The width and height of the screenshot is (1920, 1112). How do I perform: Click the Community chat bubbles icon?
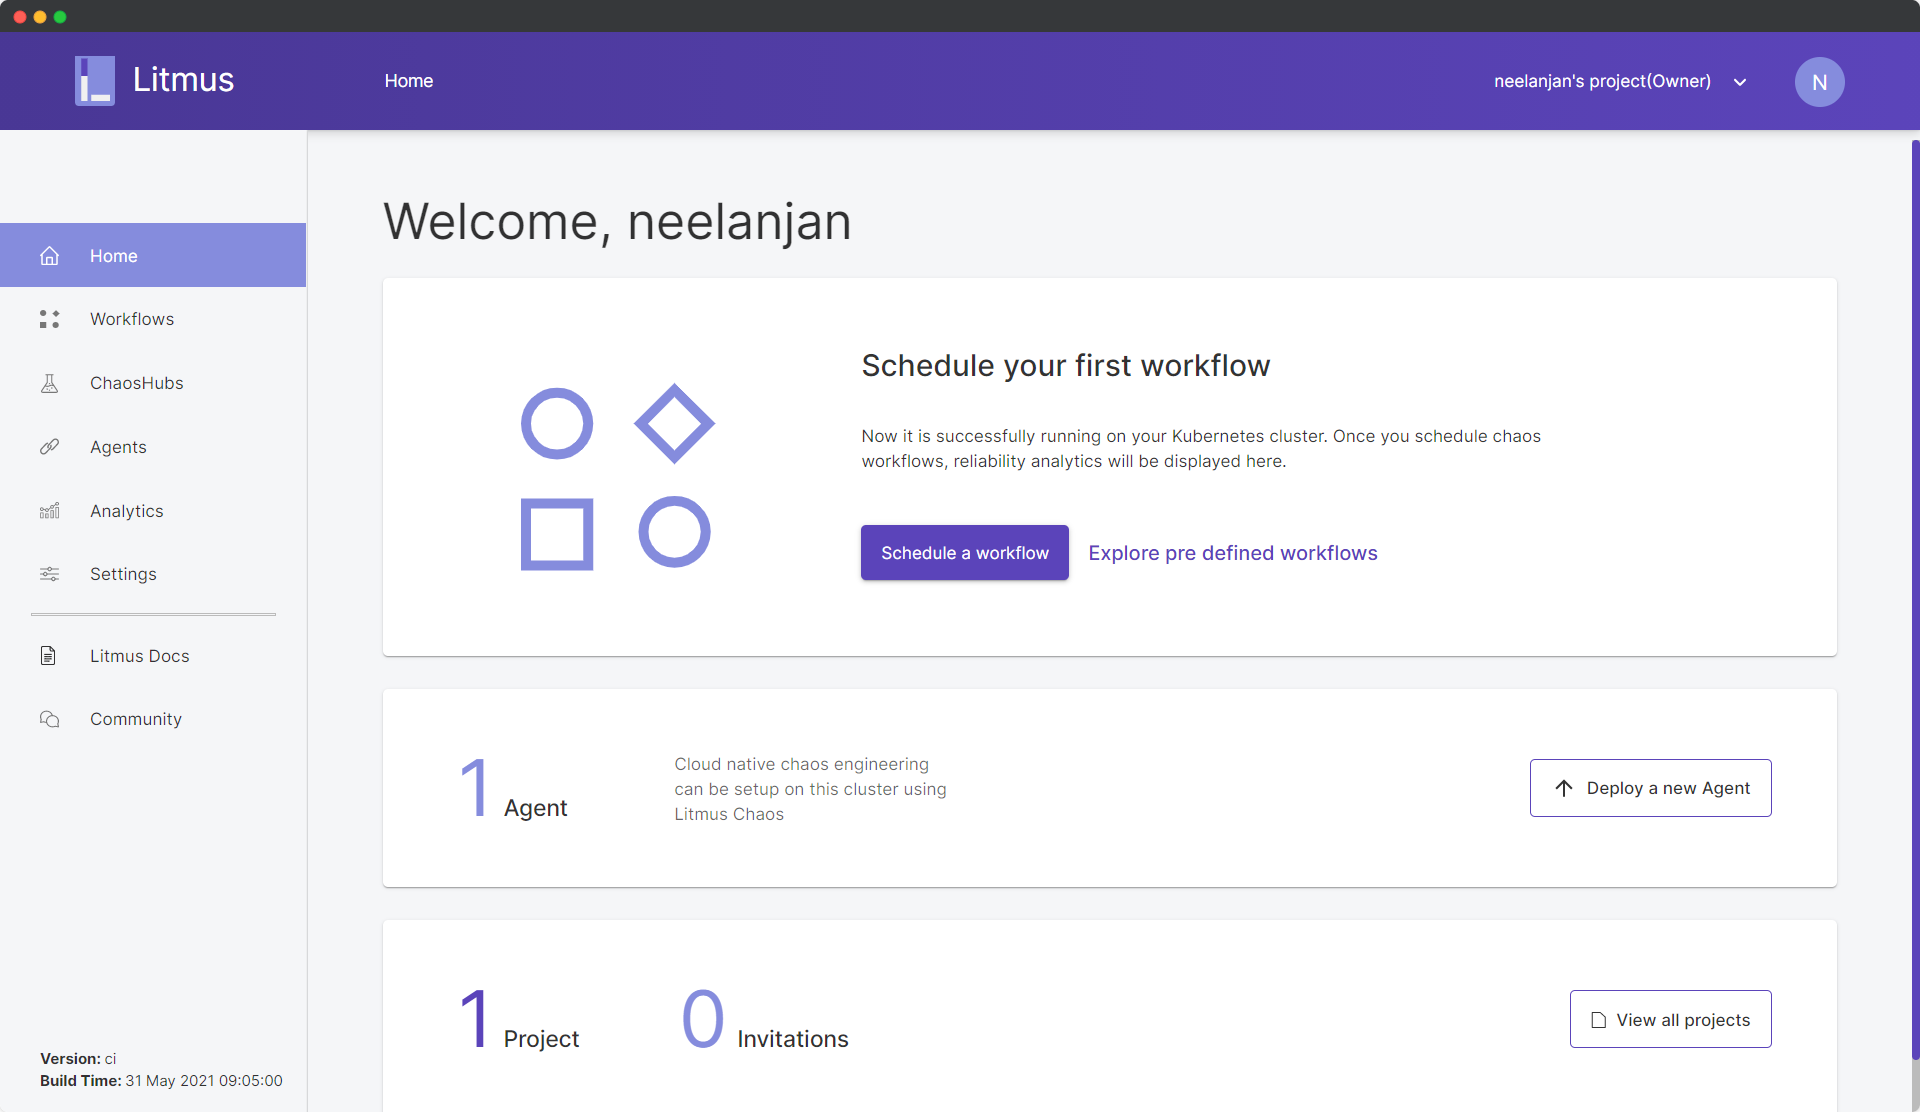49,719
